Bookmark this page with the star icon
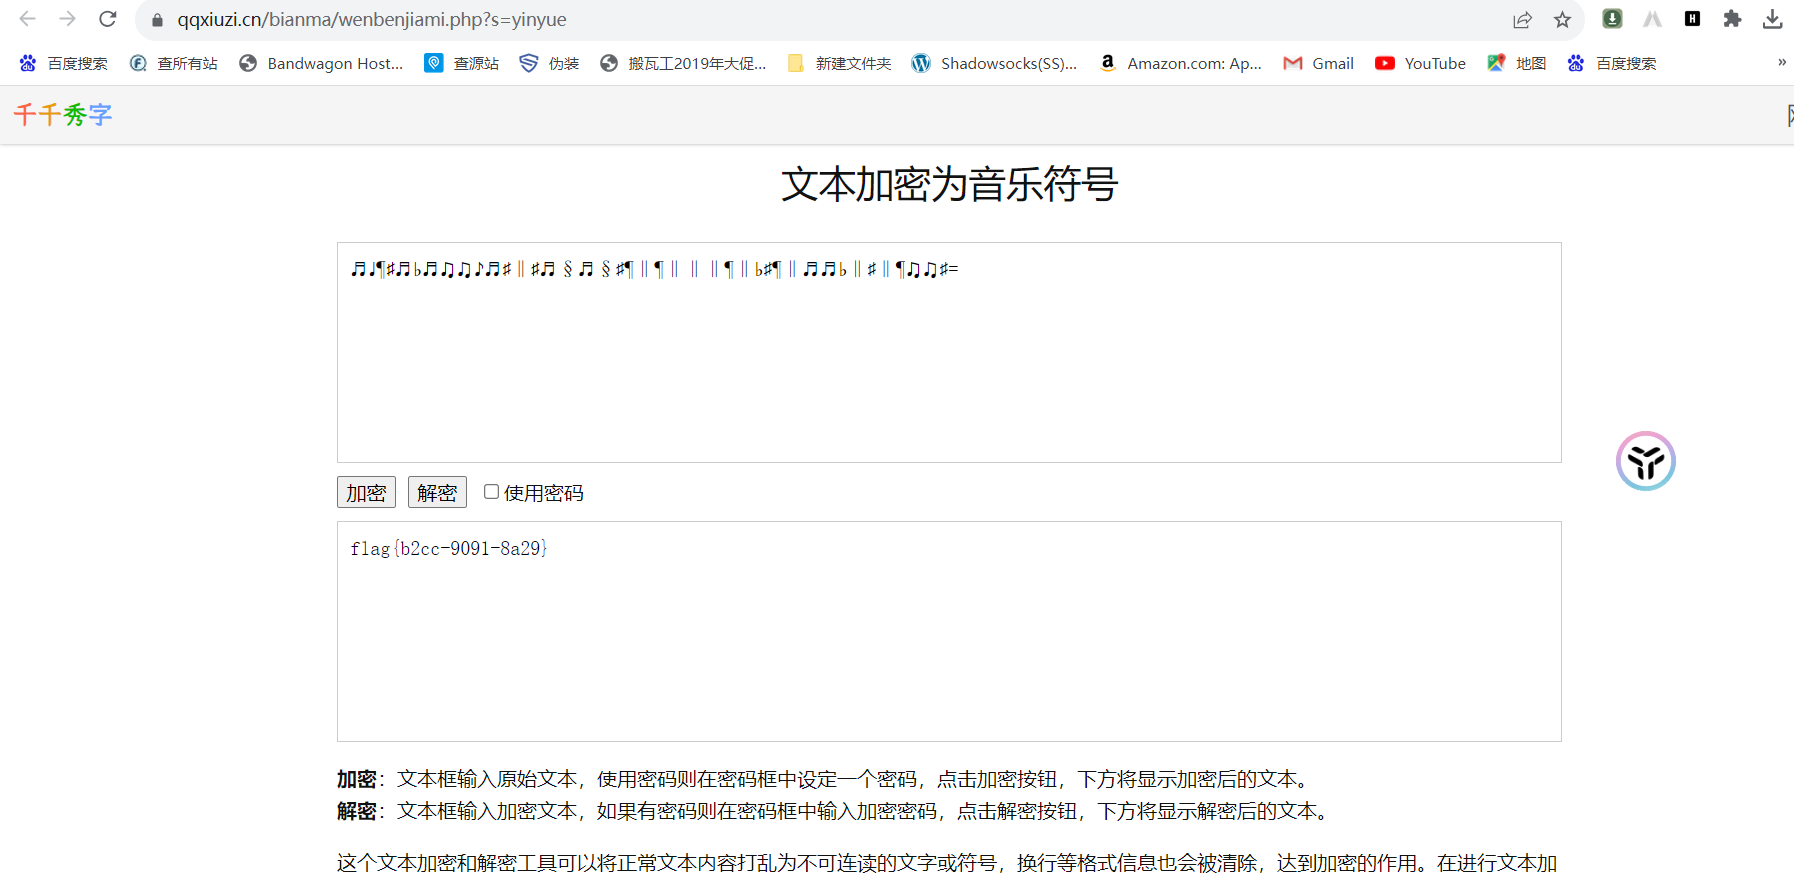Screen dimensions: 1794x873 click(1562, 20)
